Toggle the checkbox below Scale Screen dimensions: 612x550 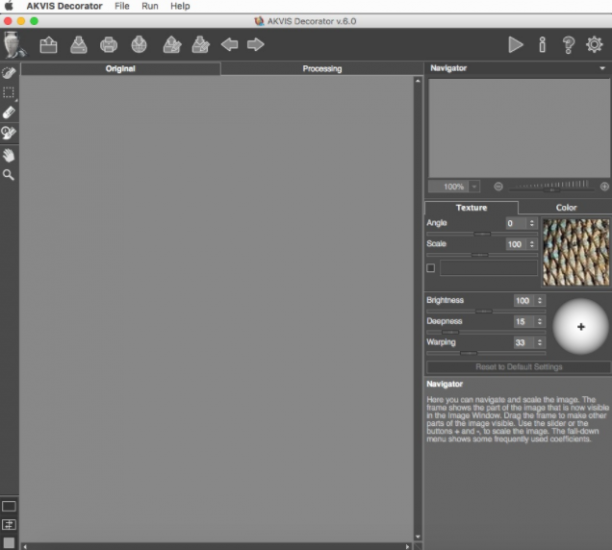pyautogui.click(x=431, y=268)
